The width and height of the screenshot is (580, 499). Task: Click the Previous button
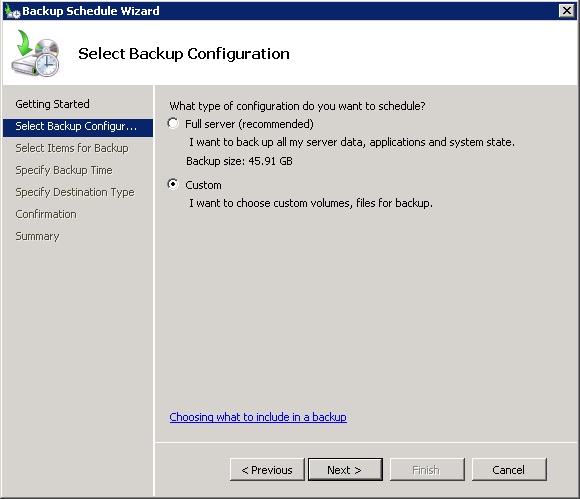(x=267, y=470)
